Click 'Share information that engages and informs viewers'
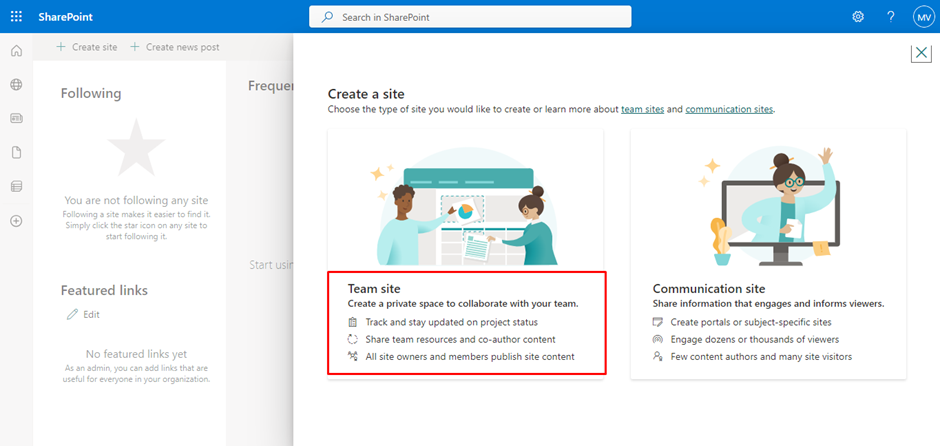 (769, 304)
